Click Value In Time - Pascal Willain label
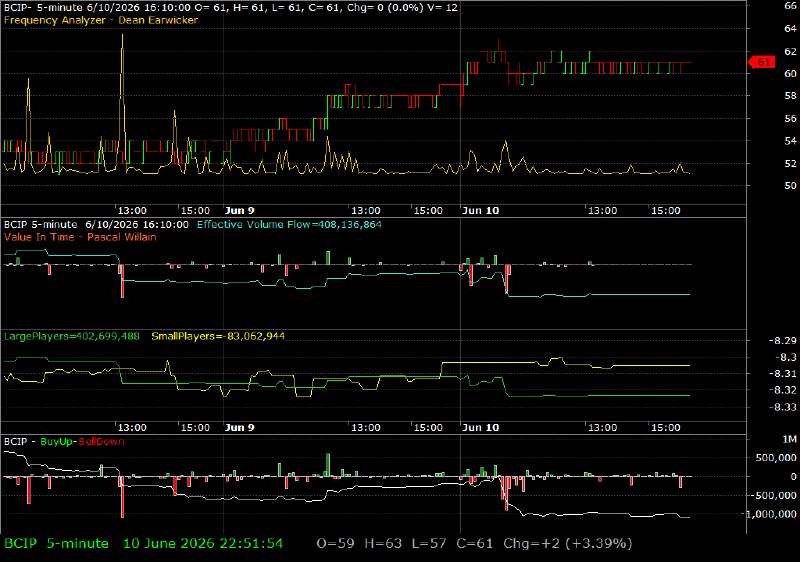 click(80, 237)
